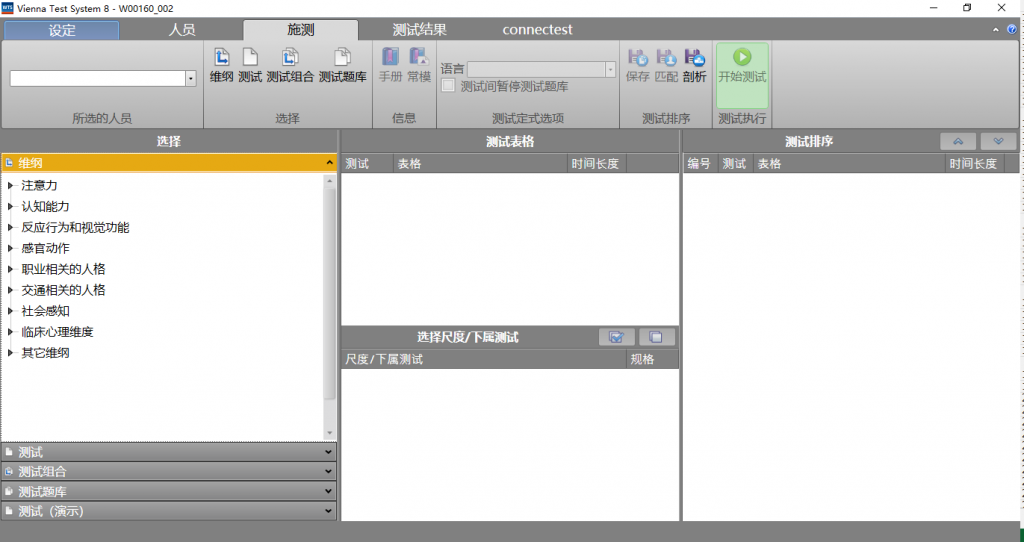Screen dimensions: 1024x542
Task: Select the 测试组合 toolbar icon
Action: [x=289, y=65]
